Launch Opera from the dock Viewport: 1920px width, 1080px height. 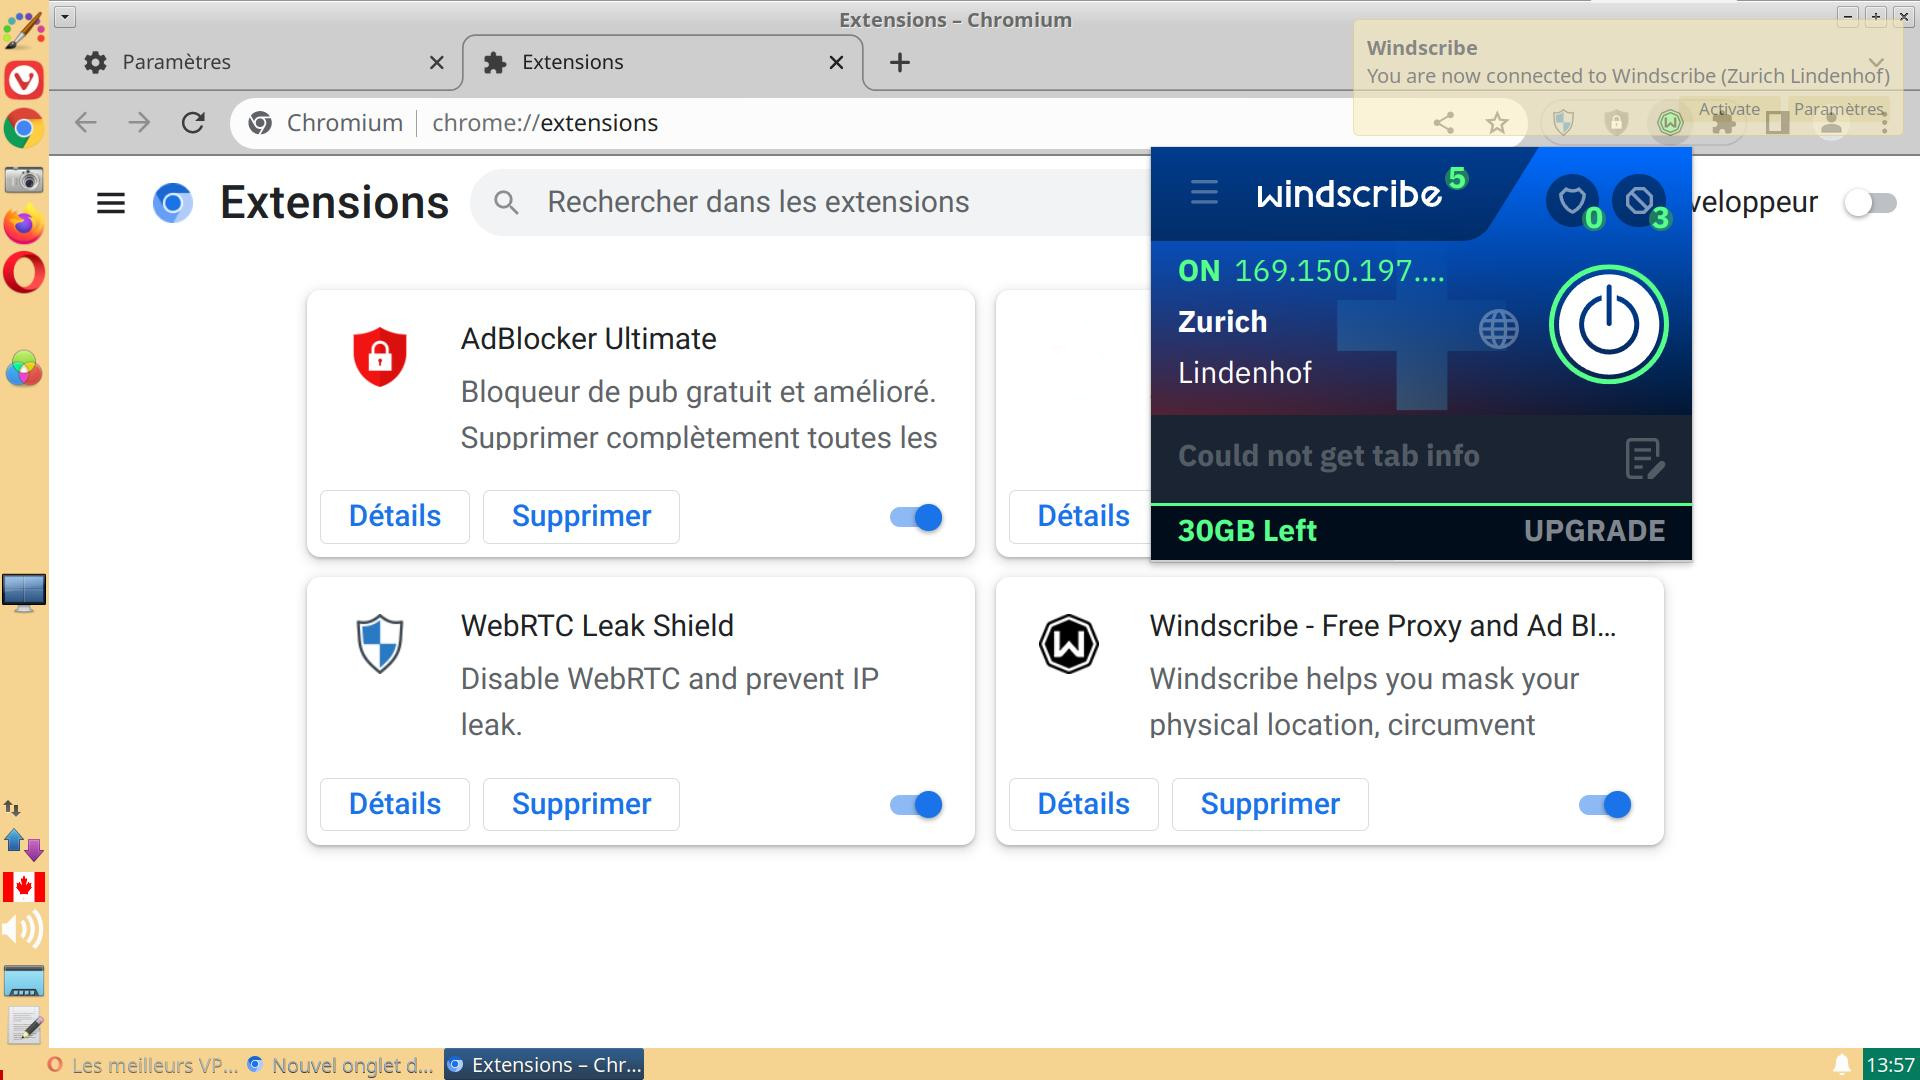point(24,272)
